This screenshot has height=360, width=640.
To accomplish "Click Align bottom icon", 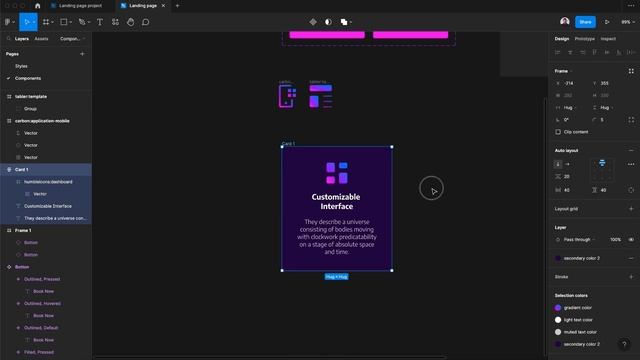I will (619, 52).
